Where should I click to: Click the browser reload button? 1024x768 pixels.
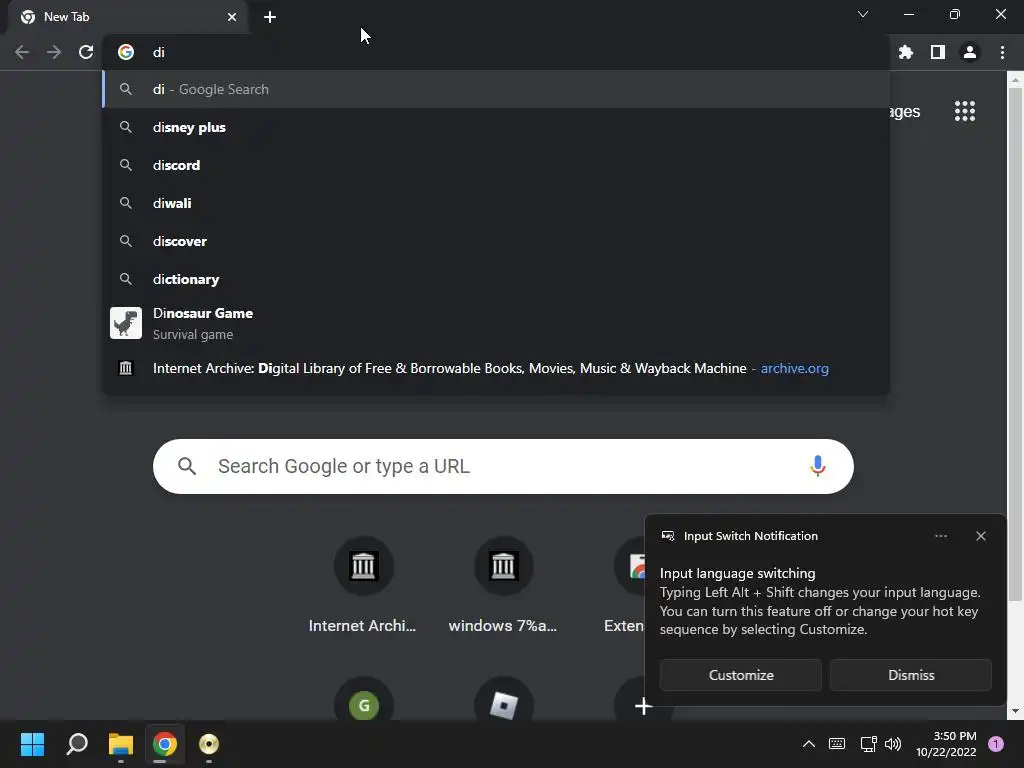click(86, 52)
